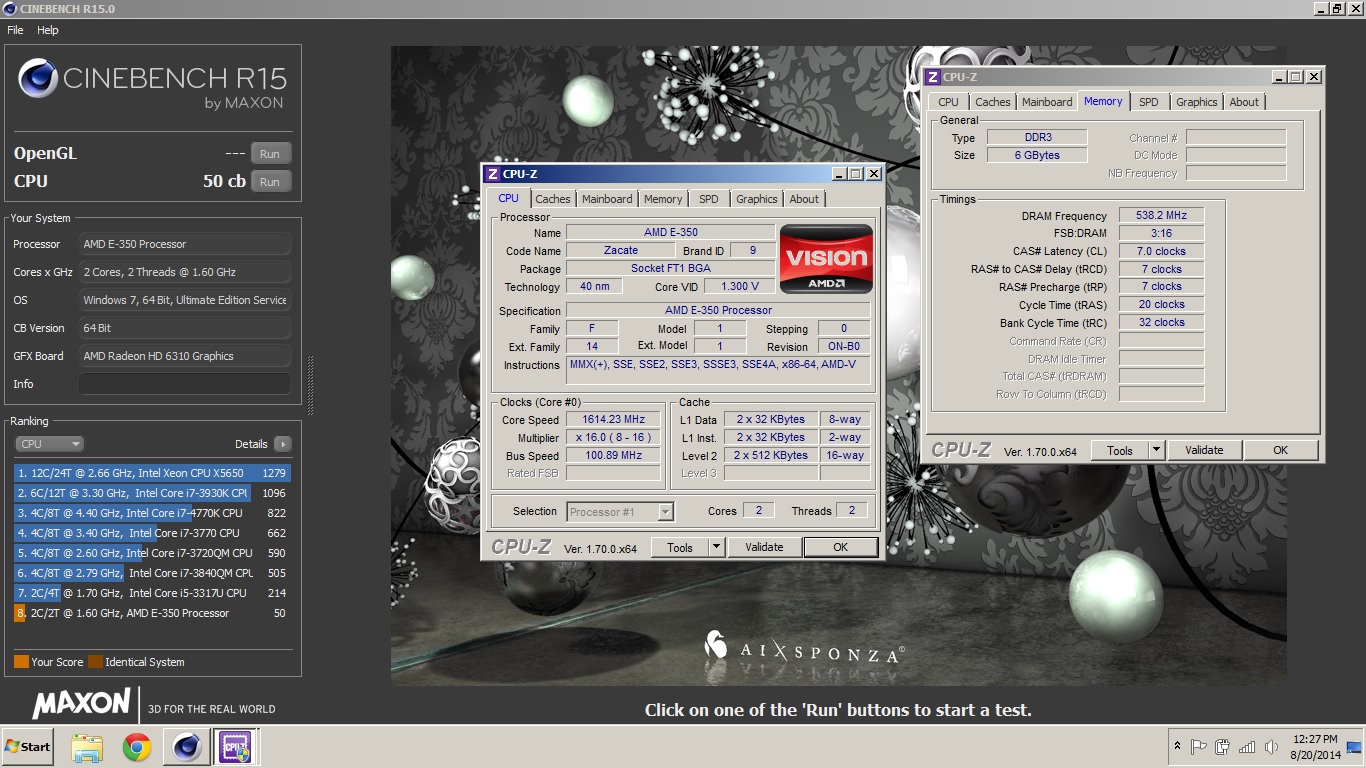Expand Tools dropdown arrow in Memory CPU-Z
Image resolution: width=1366 pixels, height=768 pixels.
[1156, 450]
